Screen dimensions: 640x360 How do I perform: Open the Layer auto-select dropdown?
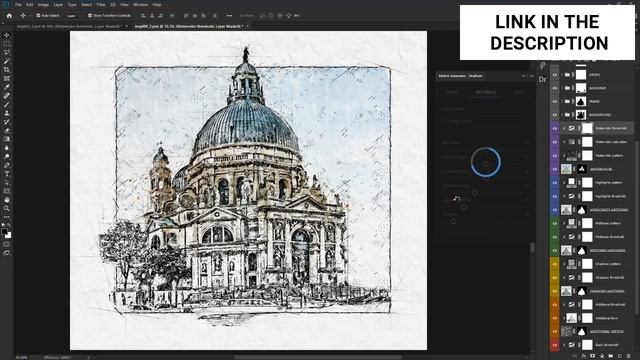73,16
